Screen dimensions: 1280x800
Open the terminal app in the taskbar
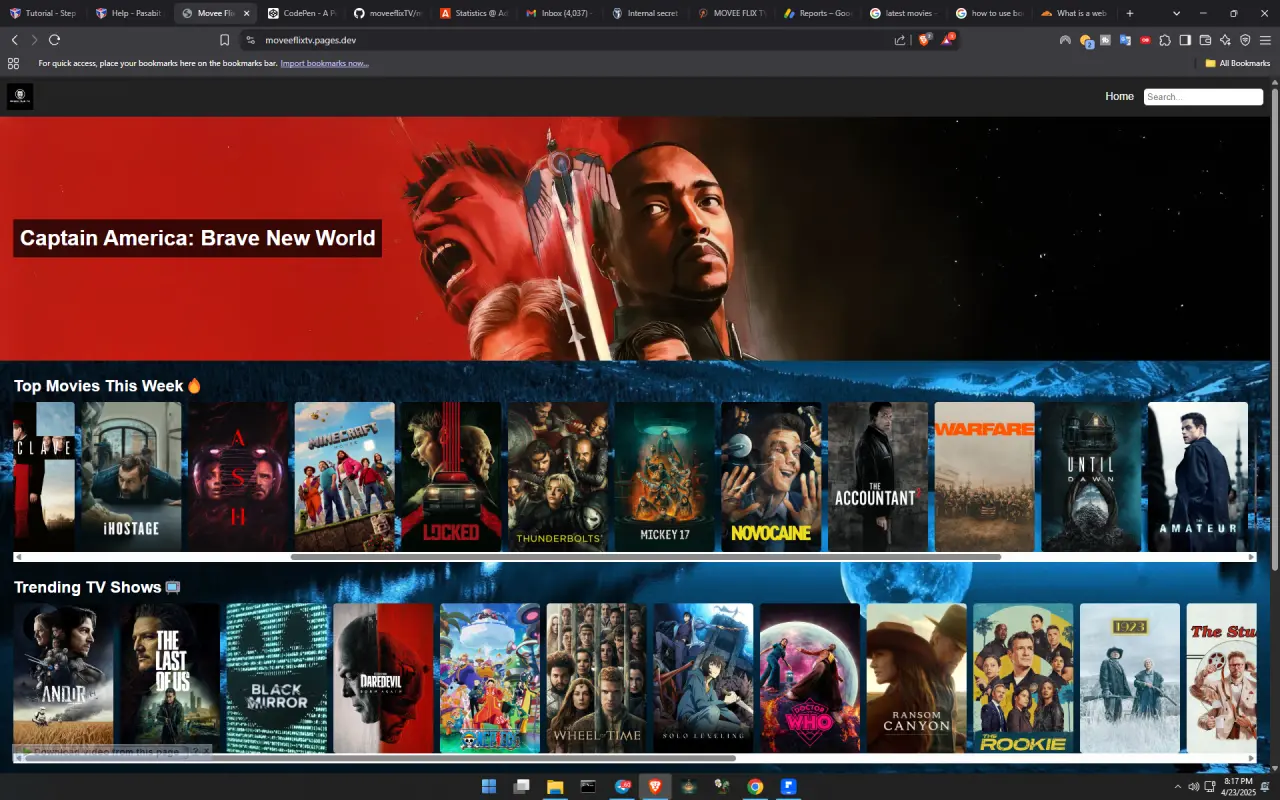(588, 786)
